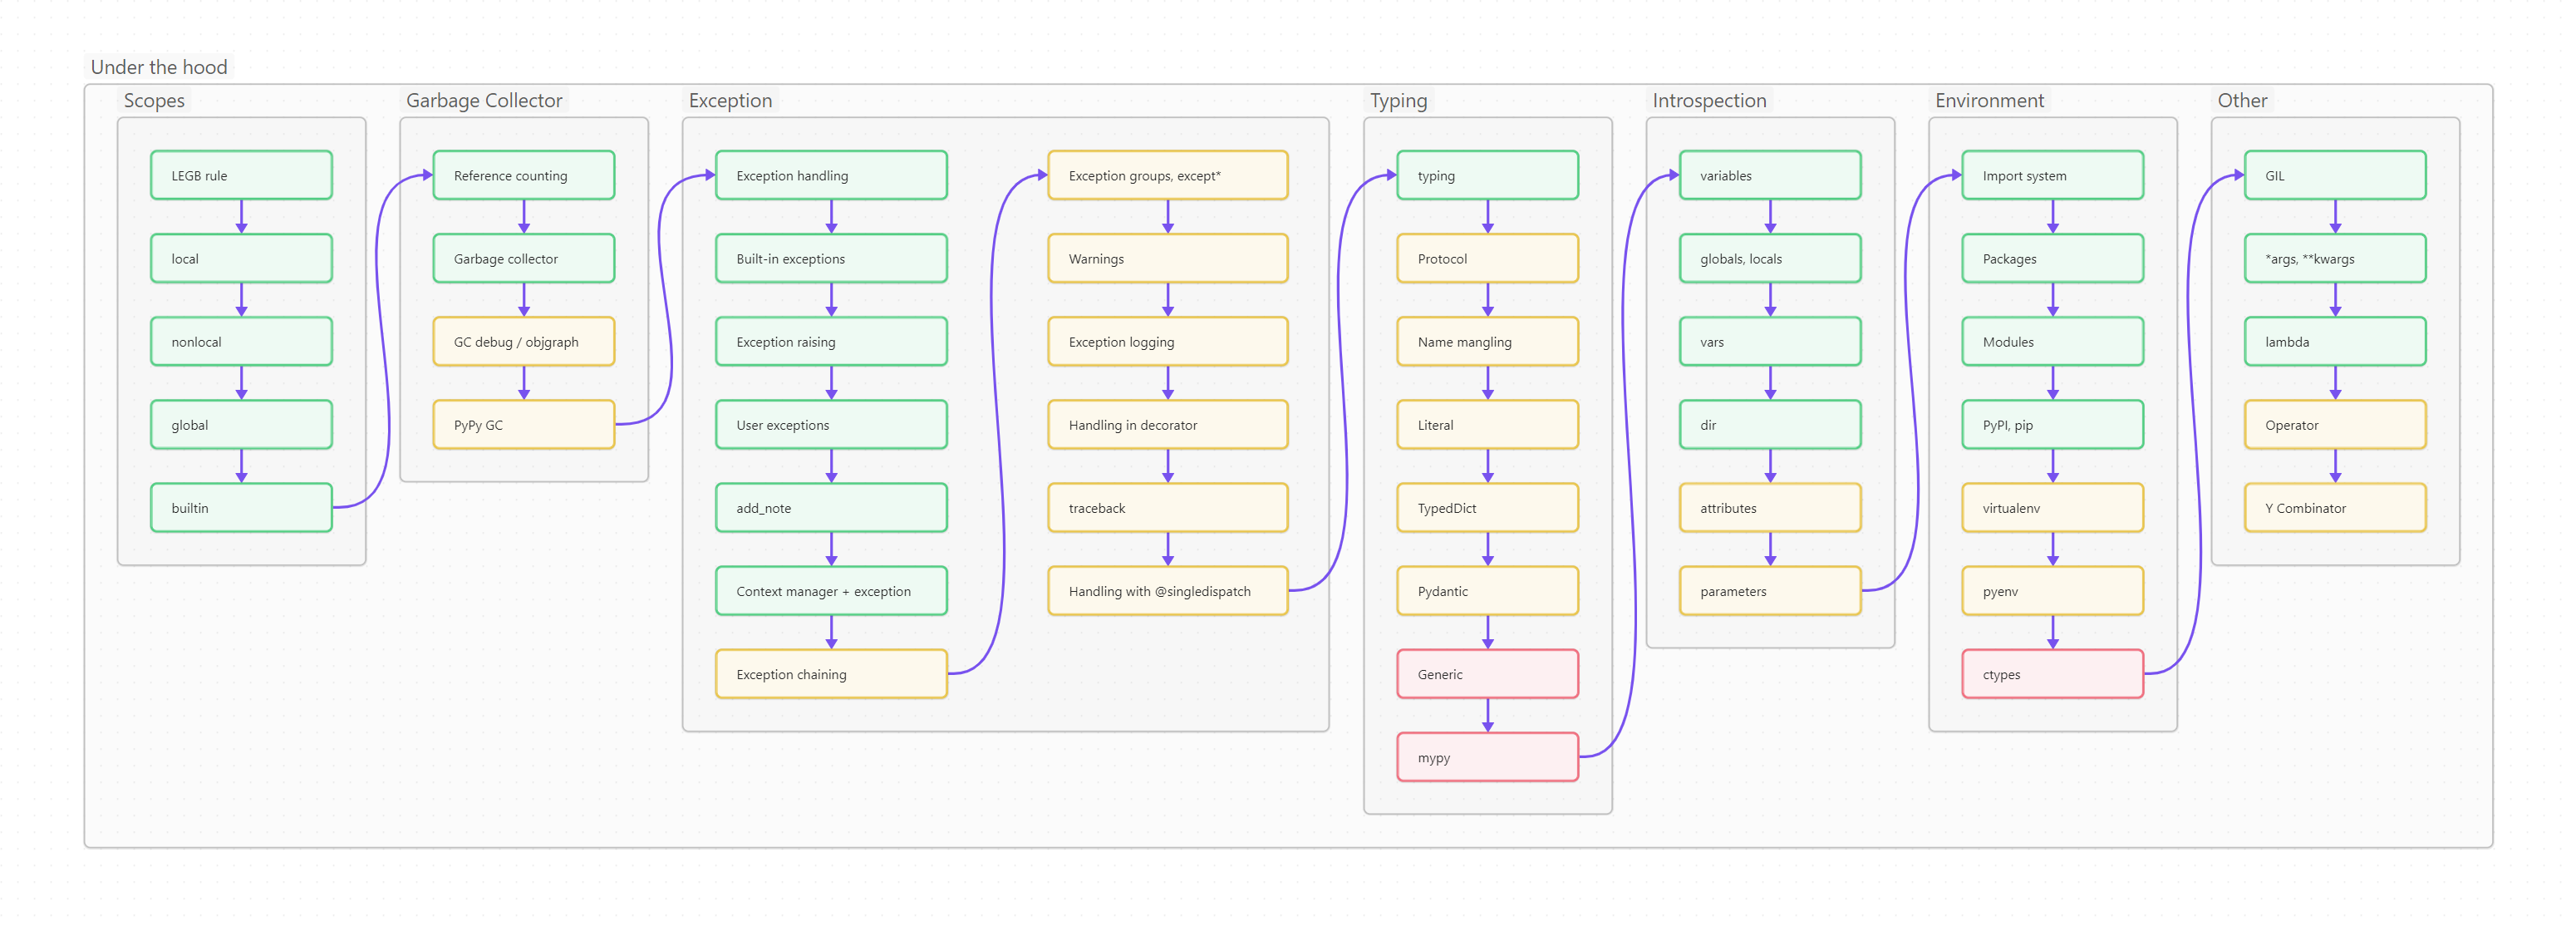Screen dimensions: 2576x931
Task: Select the parameters node in Introspection
Action: coord(1769,591)
